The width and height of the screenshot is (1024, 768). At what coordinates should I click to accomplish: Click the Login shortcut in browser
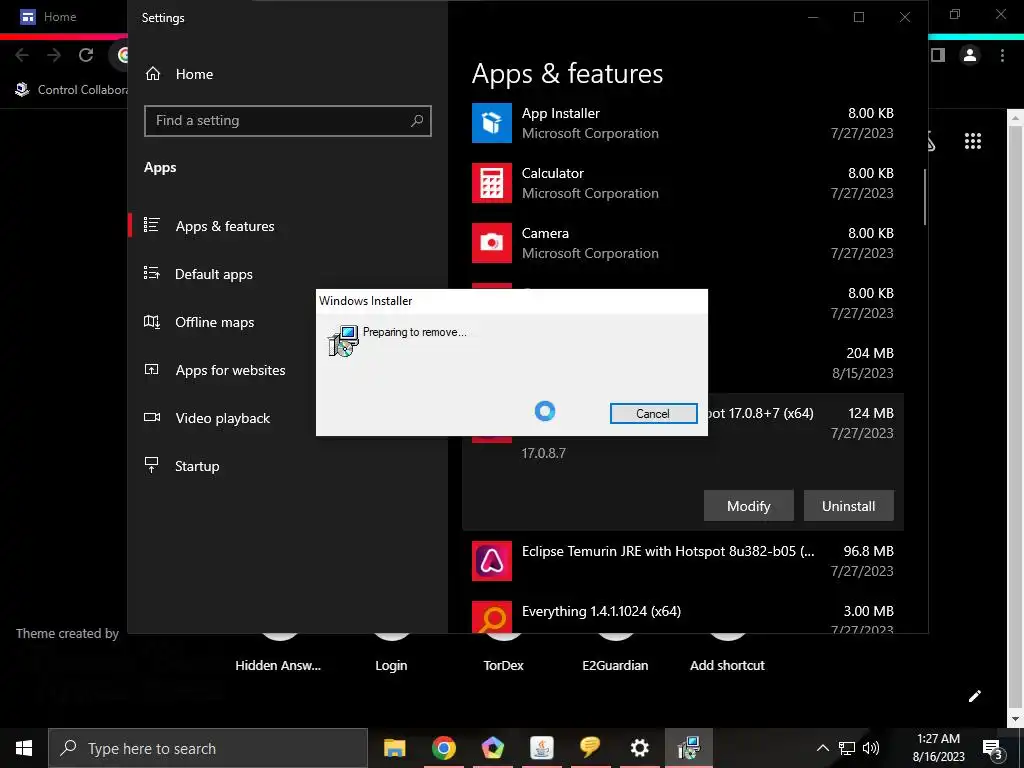[x=391, y=665]
